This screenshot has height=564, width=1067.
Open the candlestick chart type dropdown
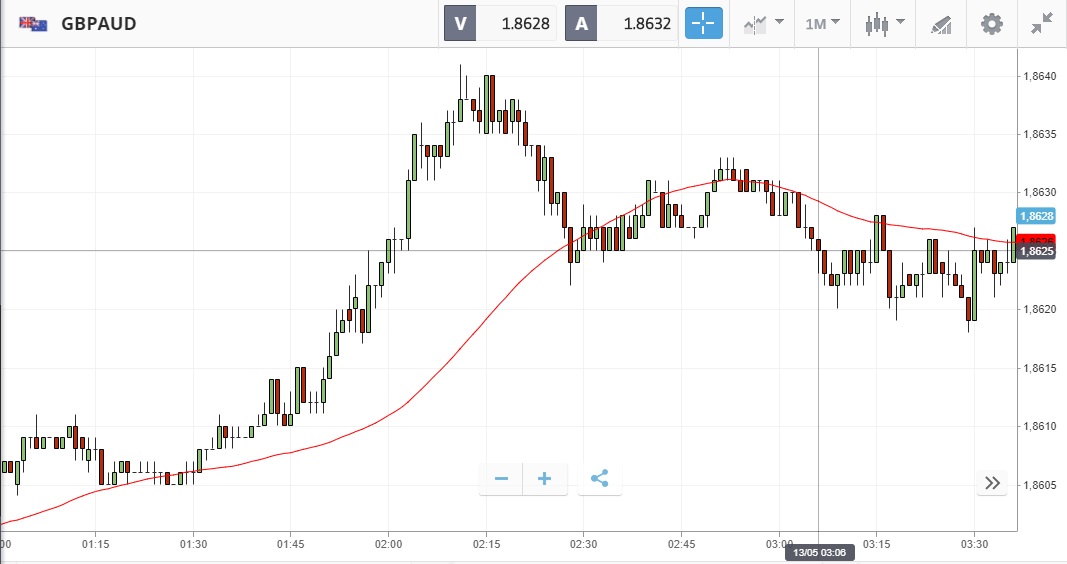[x=884, y=24]
